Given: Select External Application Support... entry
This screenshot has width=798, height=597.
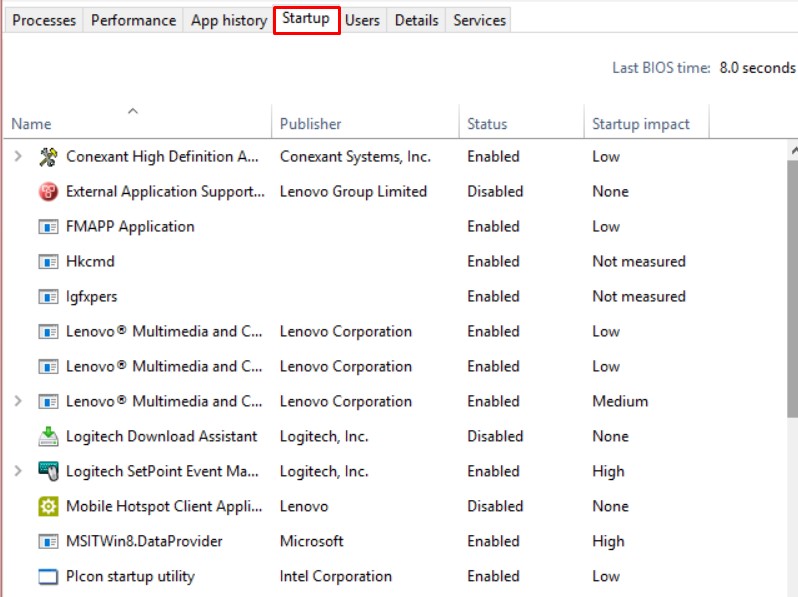Looking at the screenshot, I should point(165,191).
